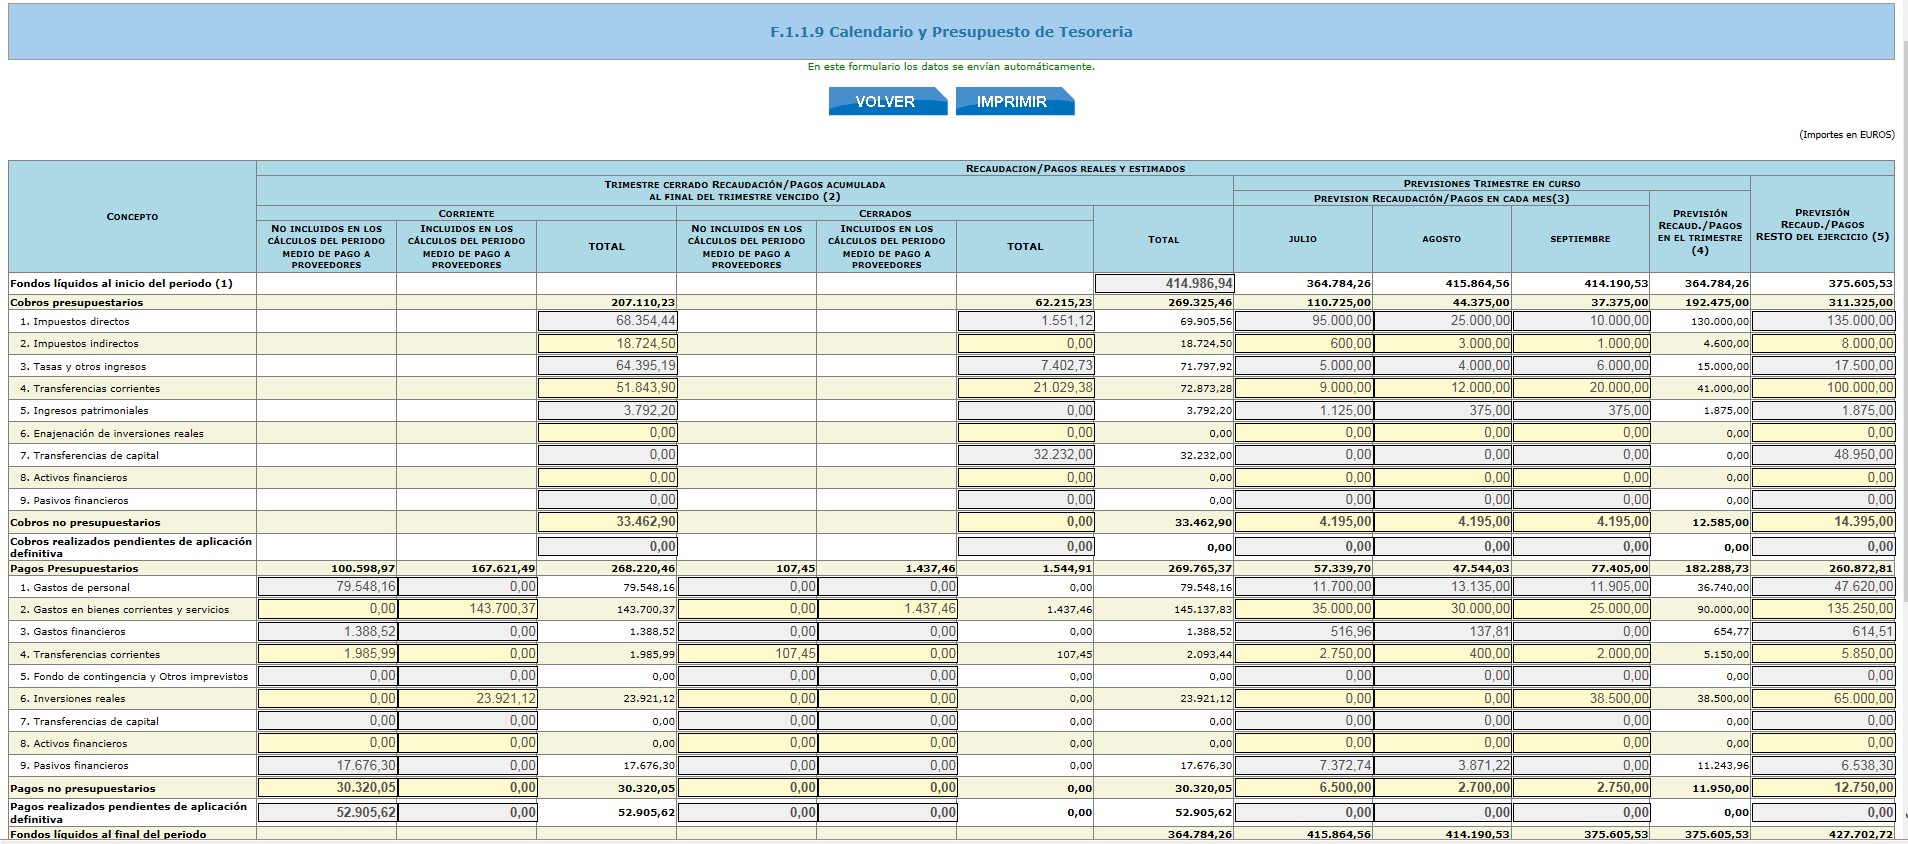Edit Gastos de personal Septiembre field 11.905,00
Viewport: 1908px width, 844px height.
1581,587
